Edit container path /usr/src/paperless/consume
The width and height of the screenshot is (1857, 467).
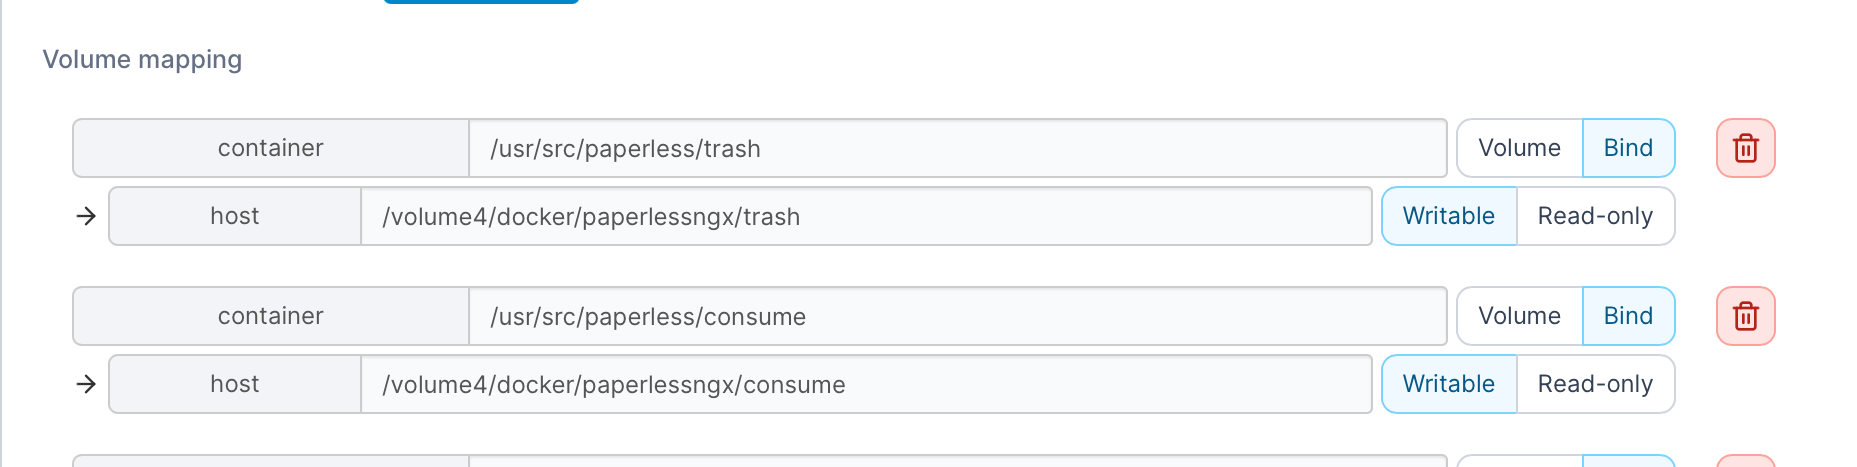[x=958, y=316]
